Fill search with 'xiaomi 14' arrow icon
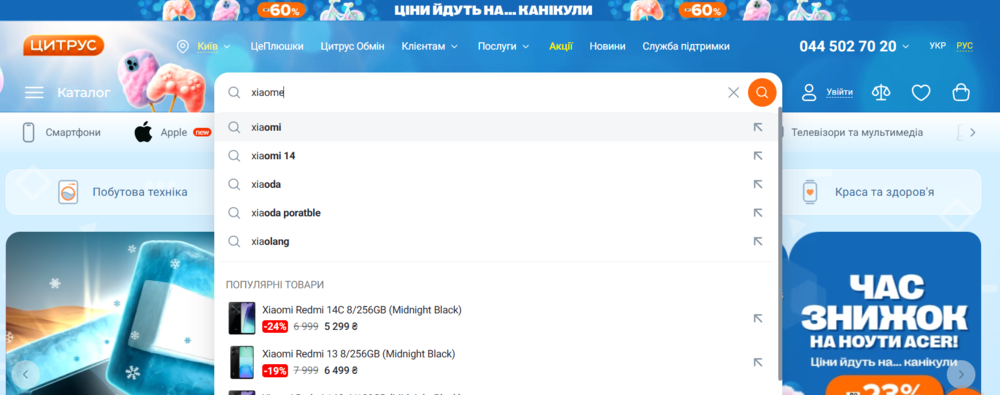 pyautogui.click(x=758, y=156)
